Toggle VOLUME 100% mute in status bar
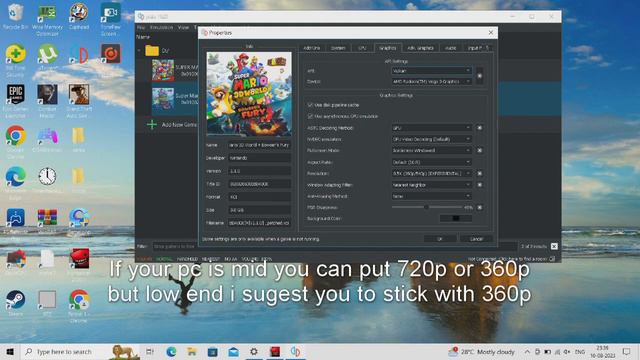The width and height of the screenshot is (640, 360). coord(257,259)
